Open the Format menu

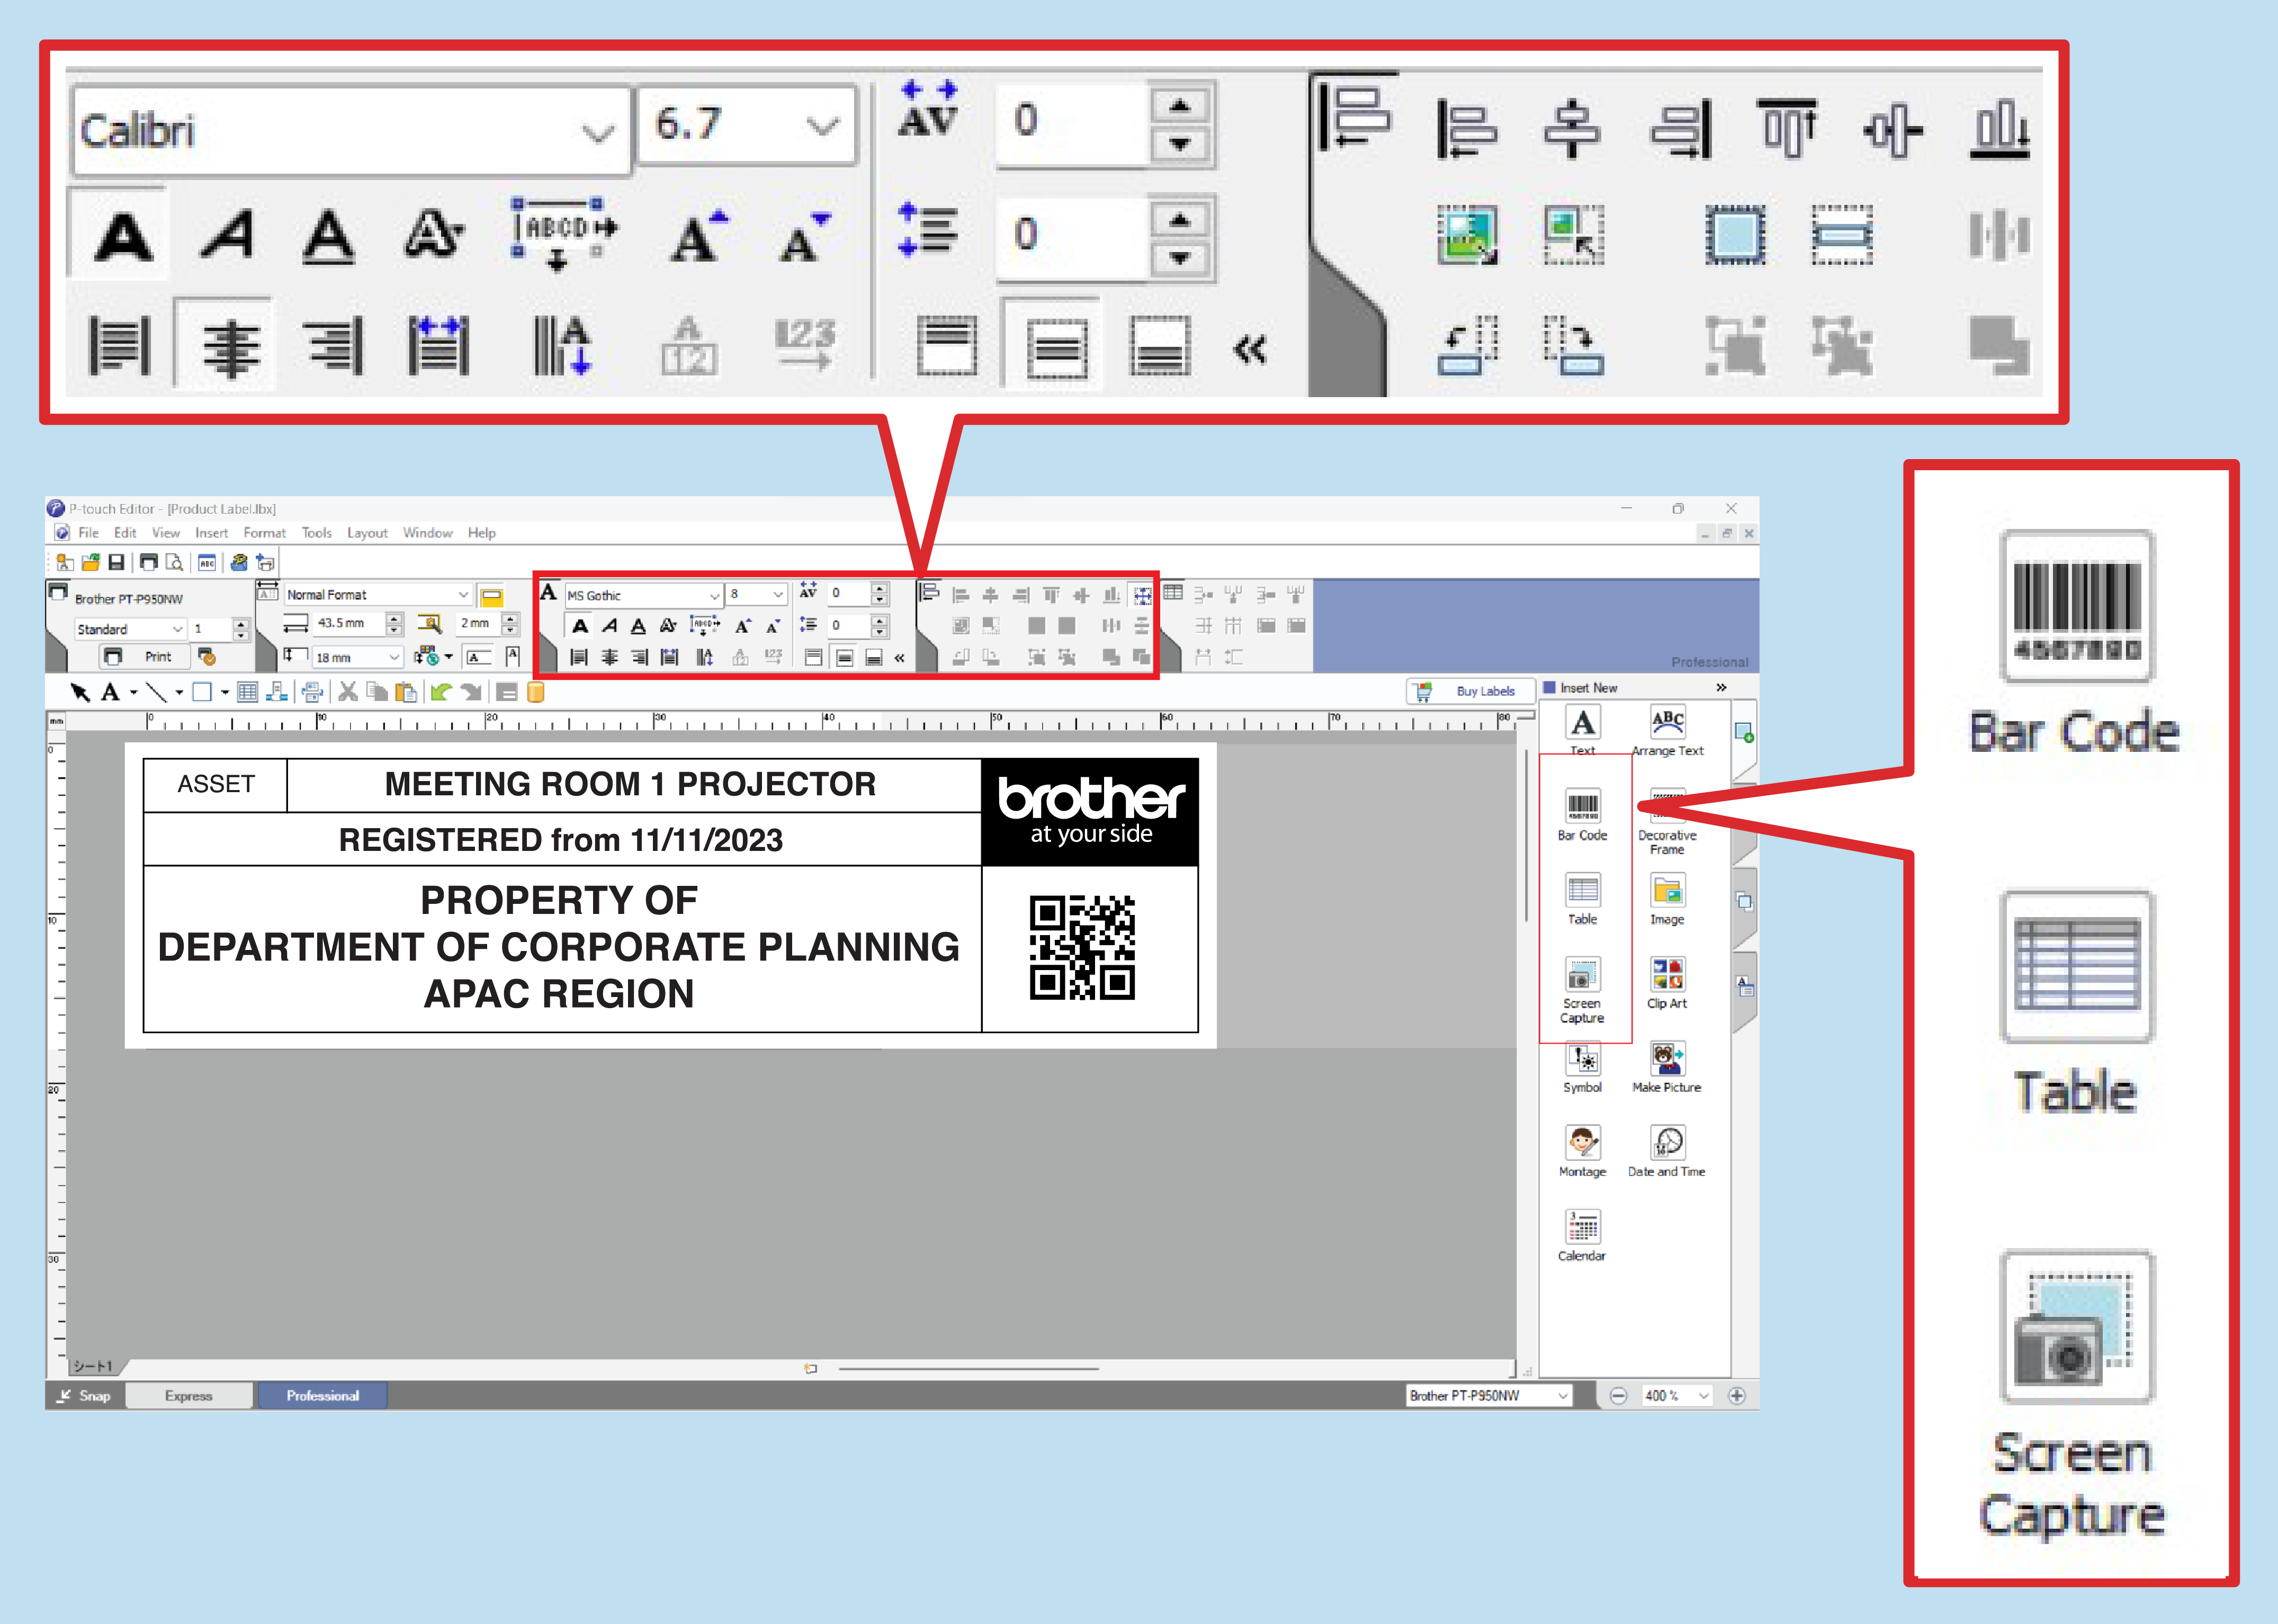(x=264, y=533)
